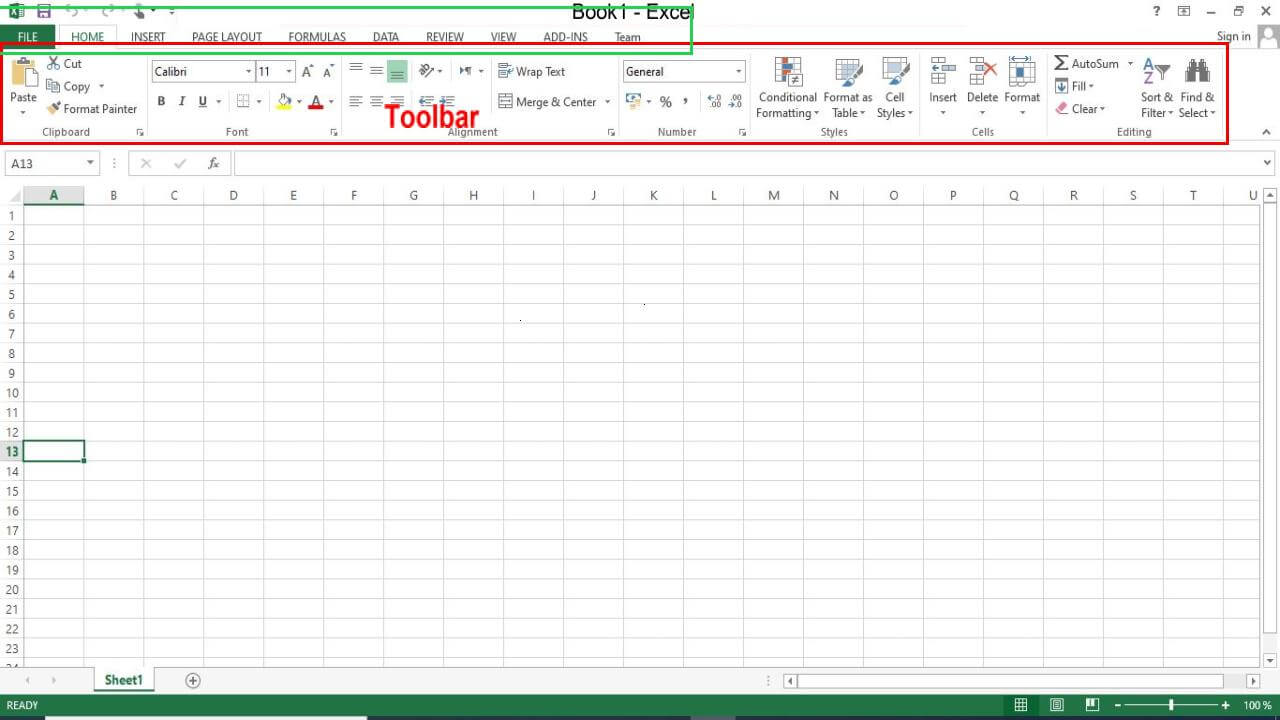Click the Insert Function fx icon

213,164
